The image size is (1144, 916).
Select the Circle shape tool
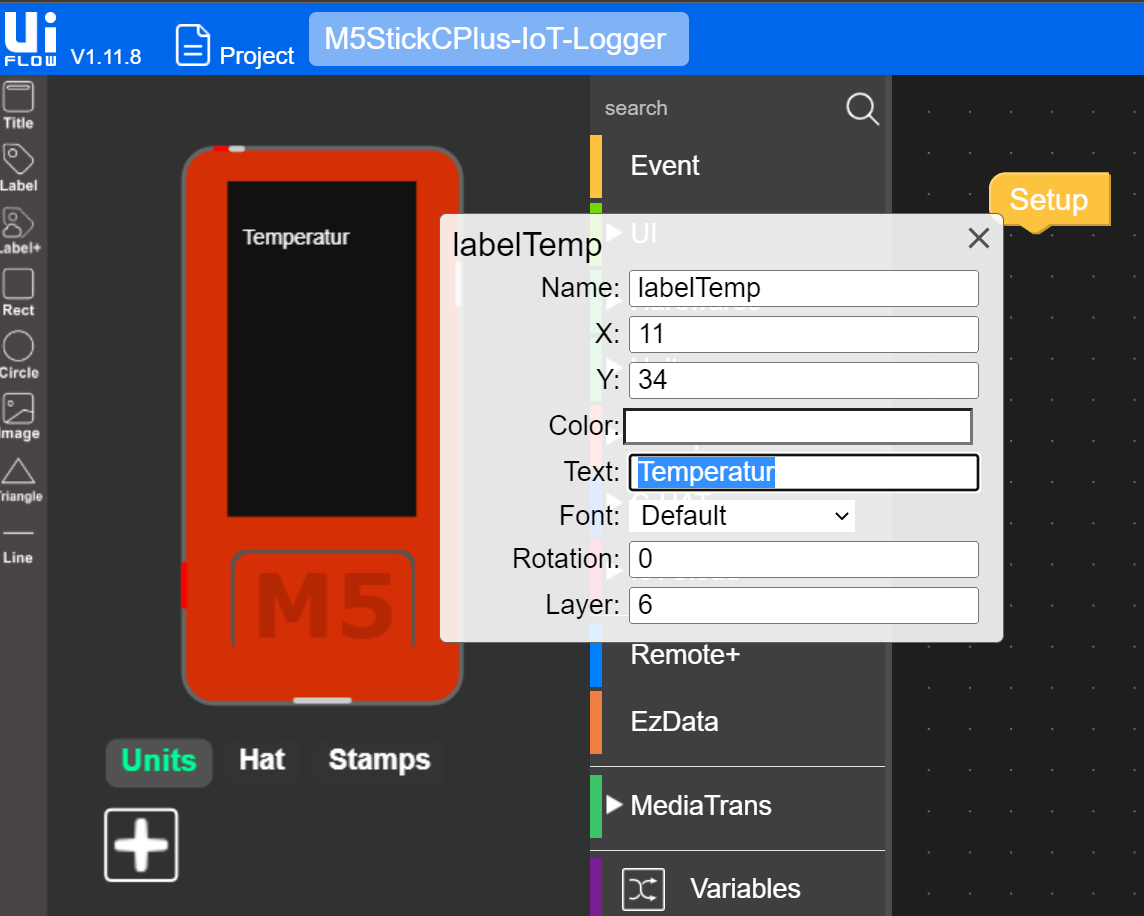18,355
